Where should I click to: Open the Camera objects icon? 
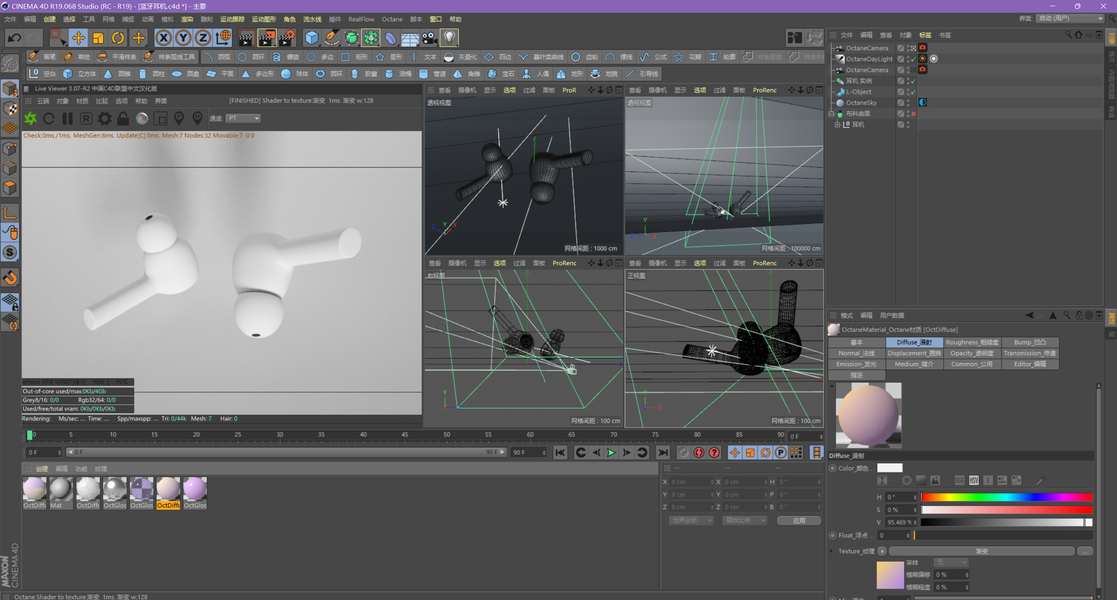pyautogui.click(x=430, y=38)
